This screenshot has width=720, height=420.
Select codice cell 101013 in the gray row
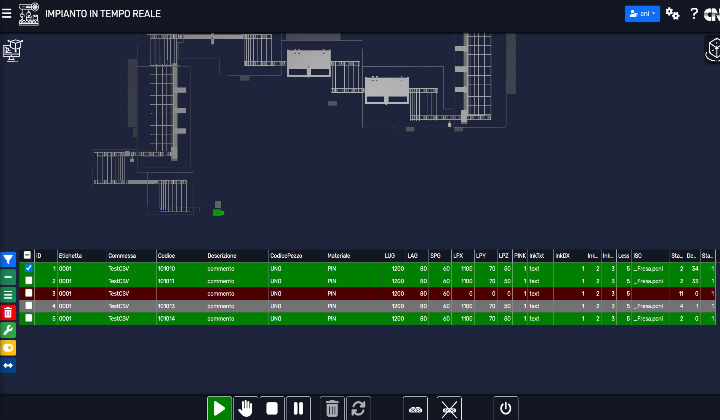click(181, 306)
